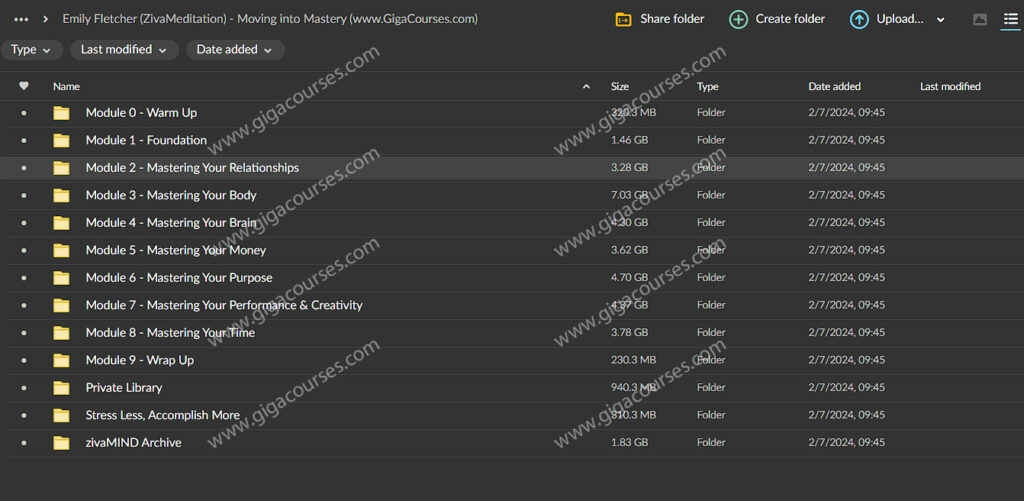
Task: Expand the Upload options dropdown arrow
Action: [x=941, y=19]
